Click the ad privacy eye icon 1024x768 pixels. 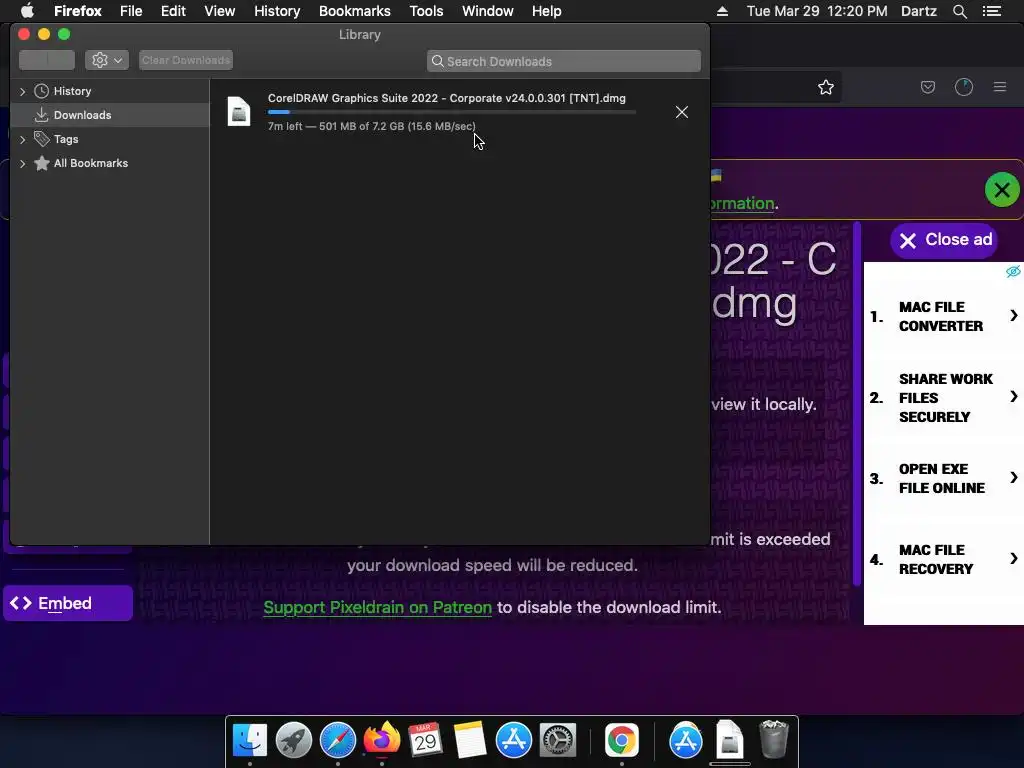tap(1013, 271)
